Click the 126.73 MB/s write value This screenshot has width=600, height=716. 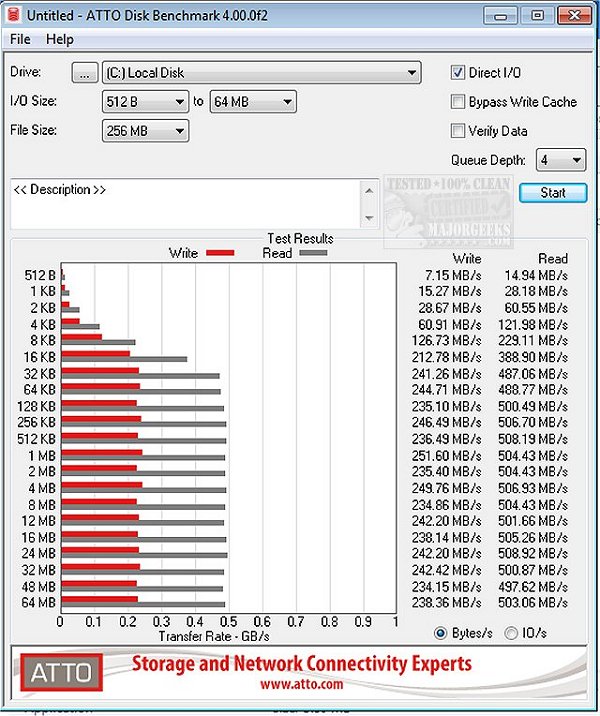pos(446,341)
